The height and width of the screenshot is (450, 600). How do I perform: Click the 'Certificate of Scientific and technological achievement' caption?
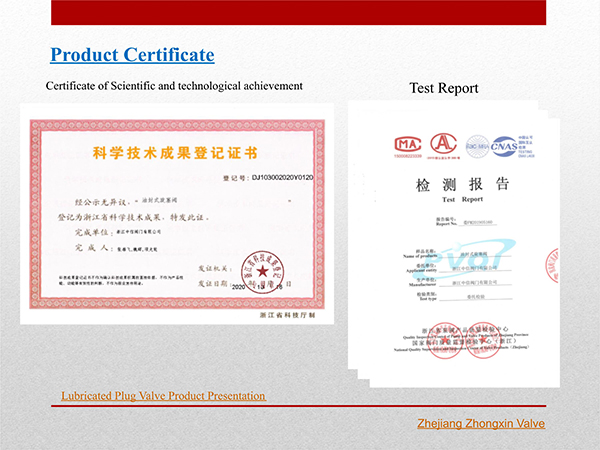(x=174, y=86)
